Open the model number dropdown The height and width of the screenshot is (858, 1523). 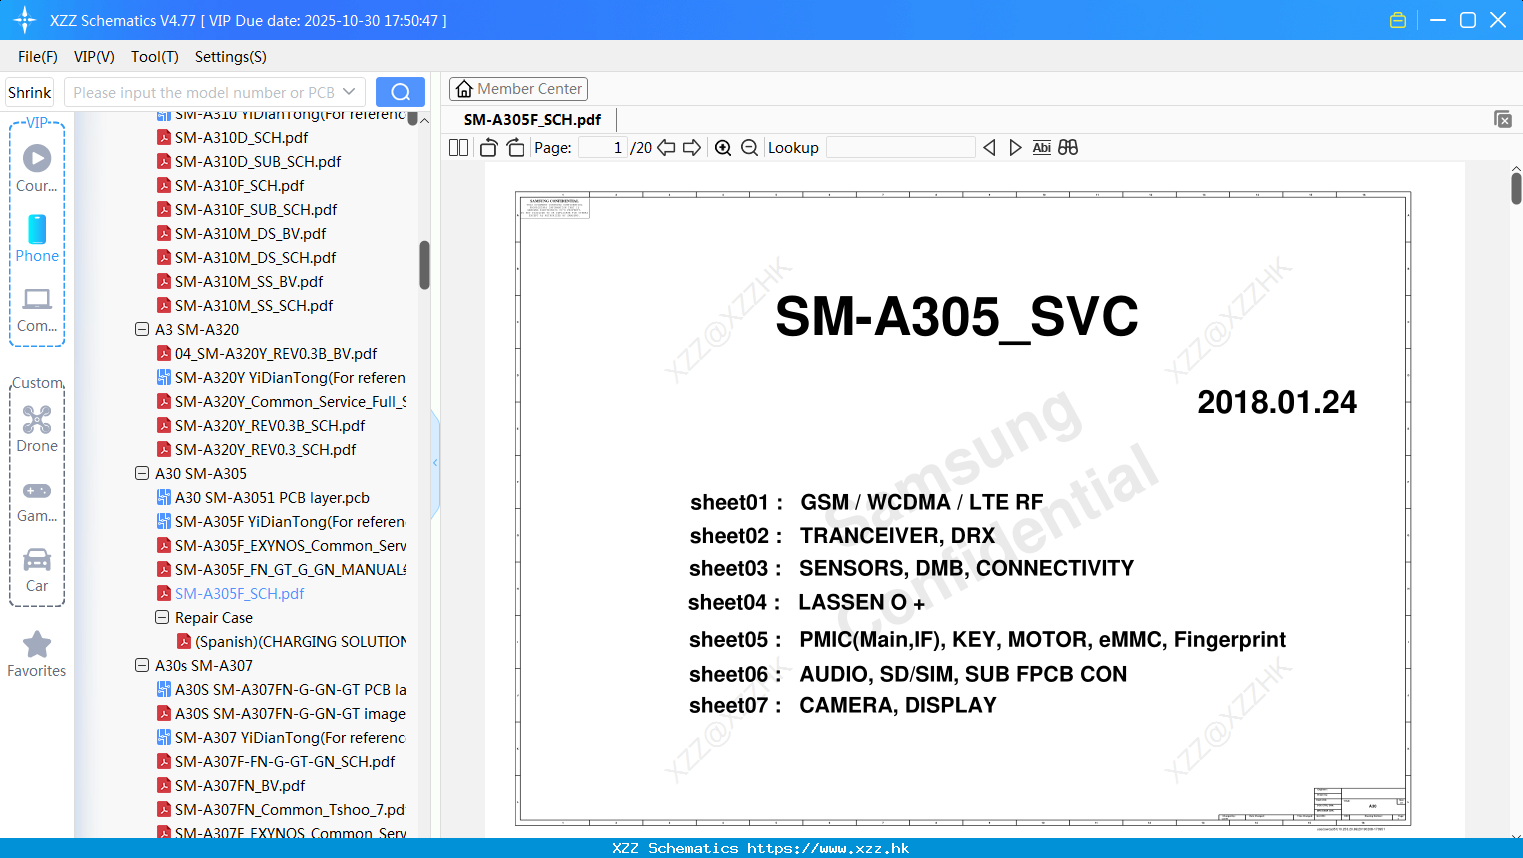[349, 92]
